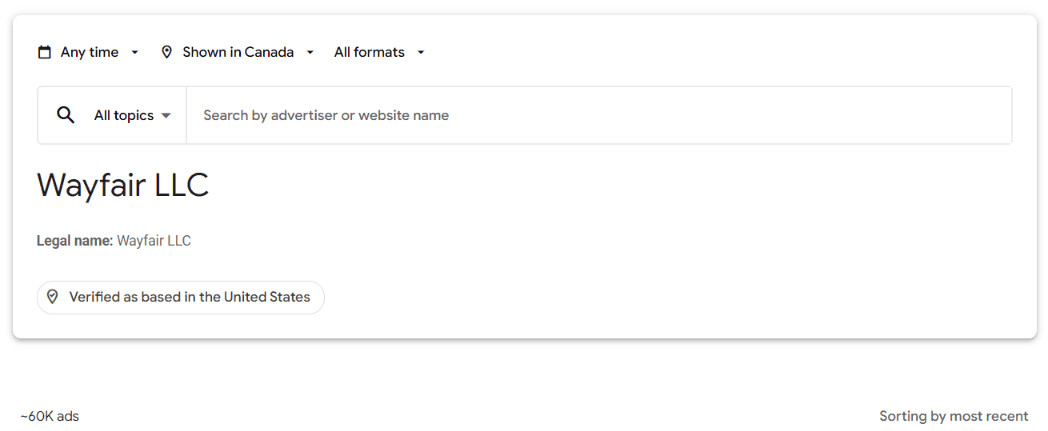Screen dimensions: 1048x431
Task: Click the Legal name label
Action: click(75, 241)
